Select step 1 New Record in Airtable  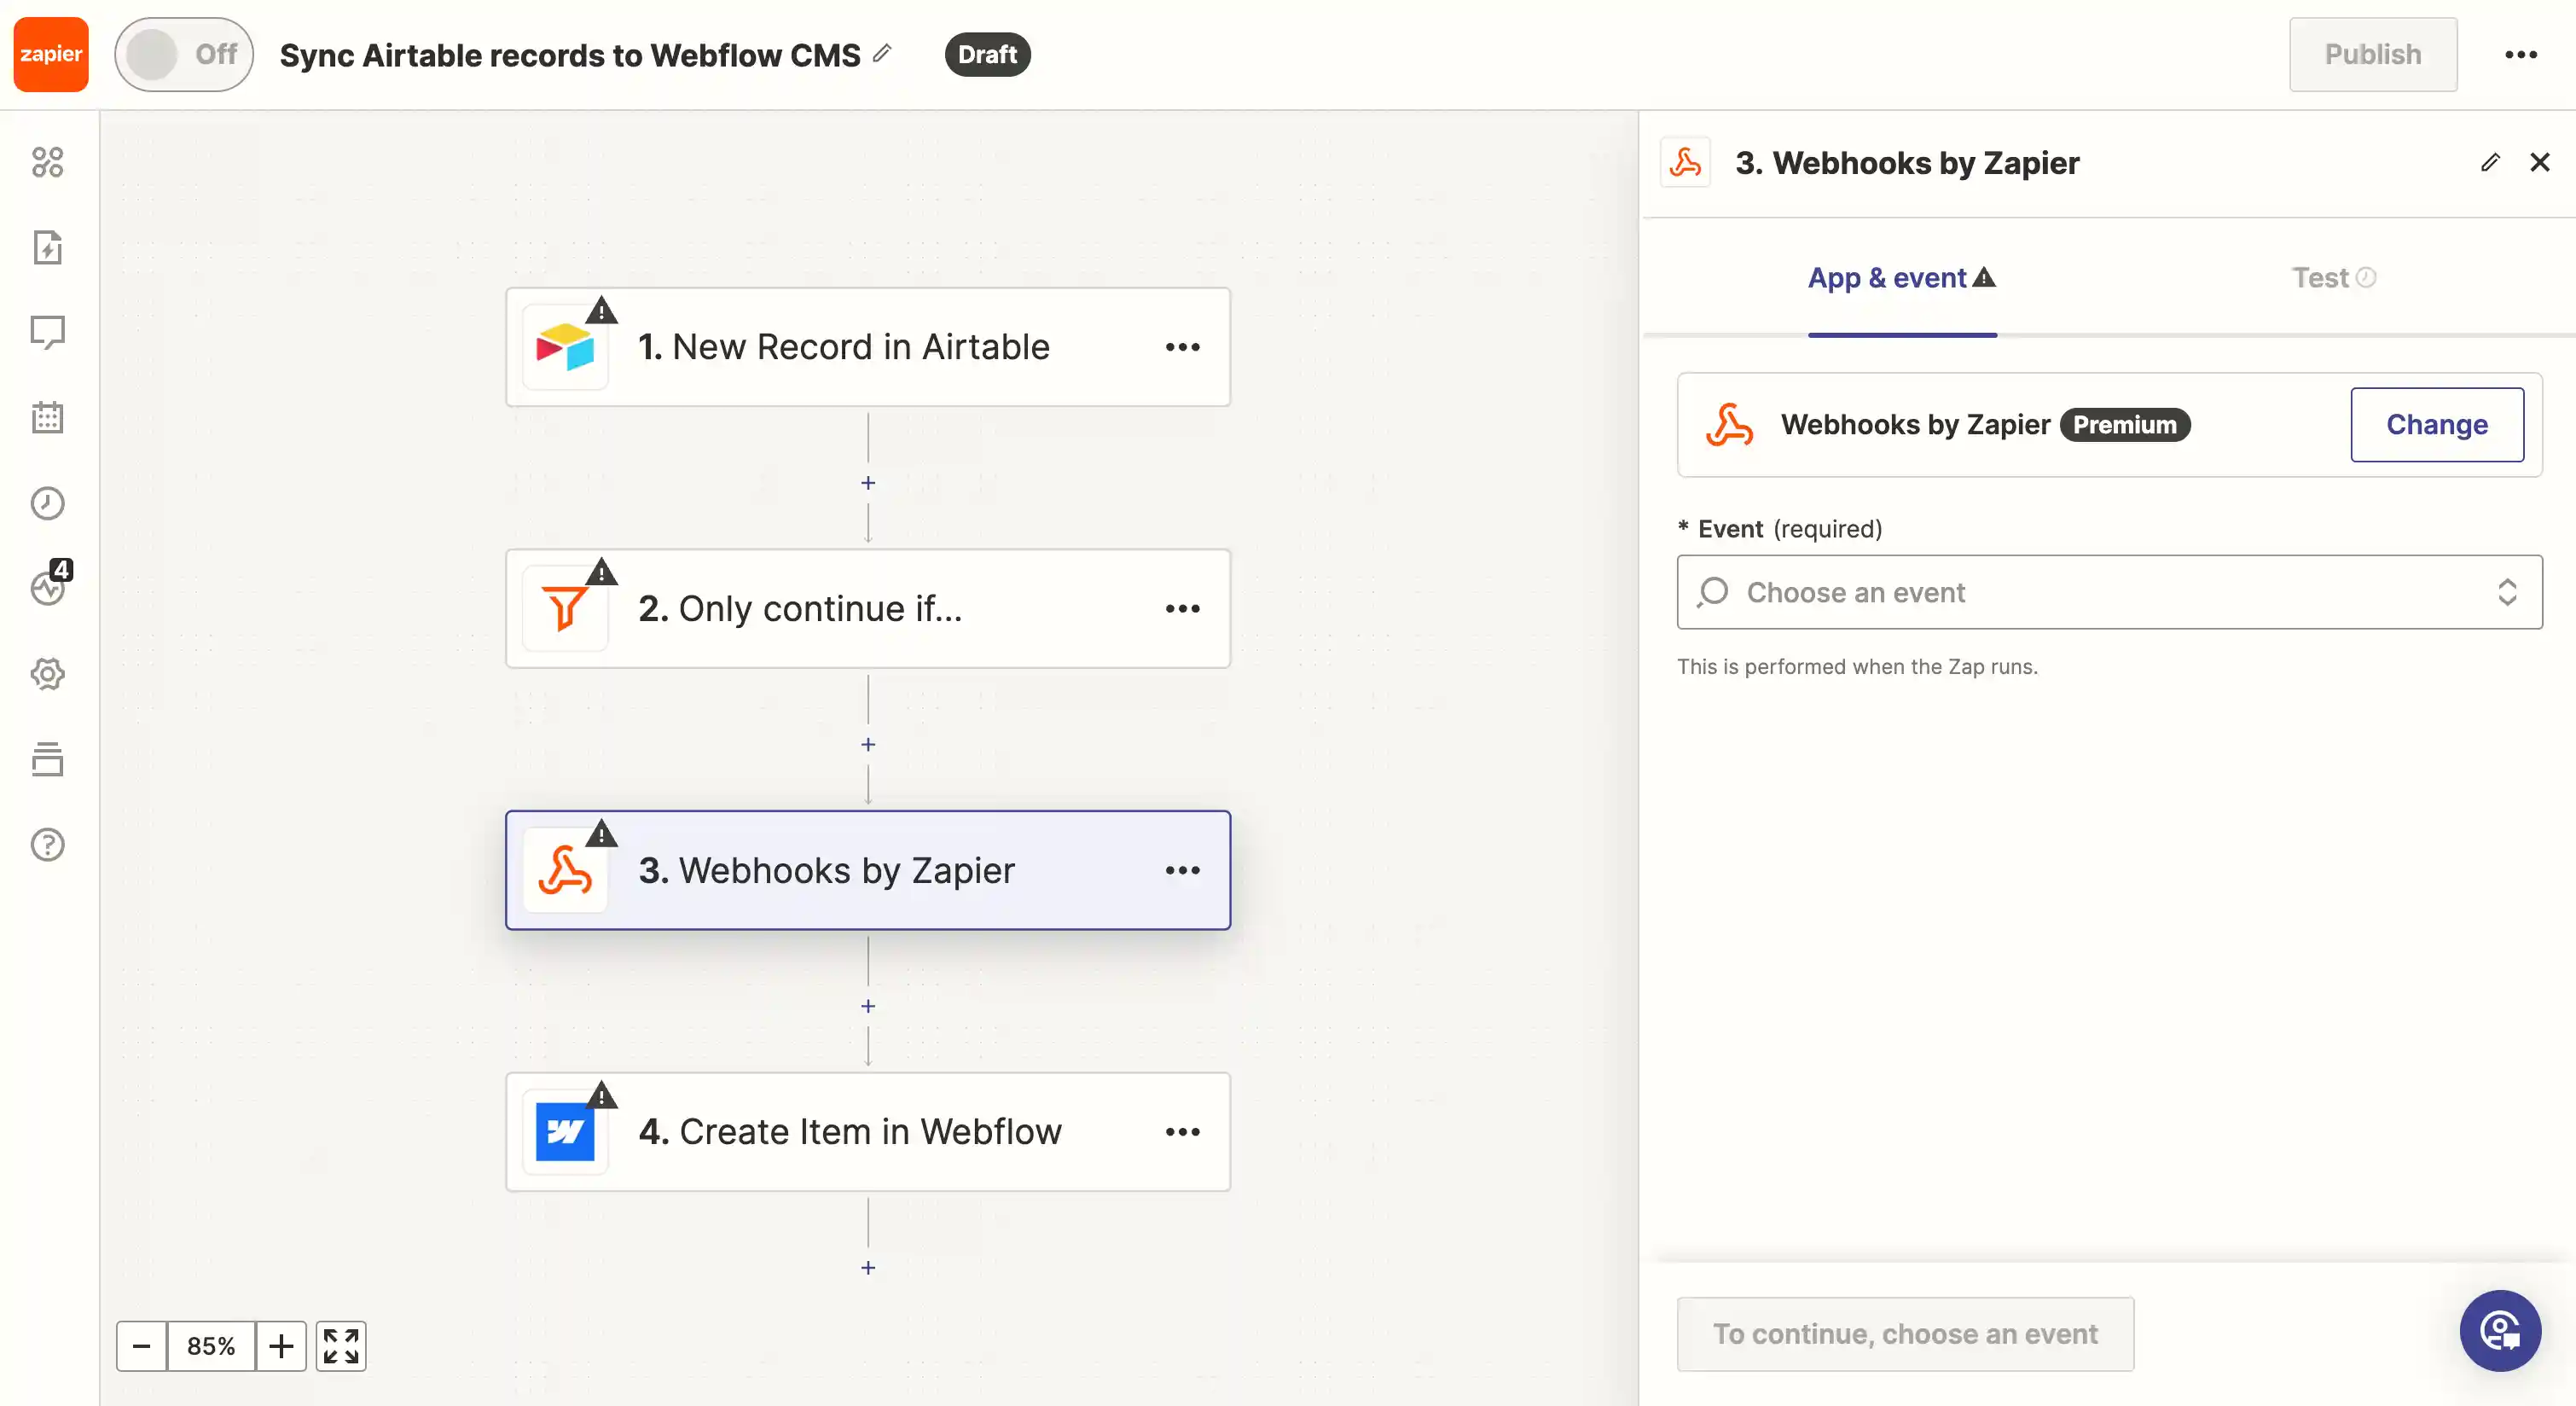868,347
